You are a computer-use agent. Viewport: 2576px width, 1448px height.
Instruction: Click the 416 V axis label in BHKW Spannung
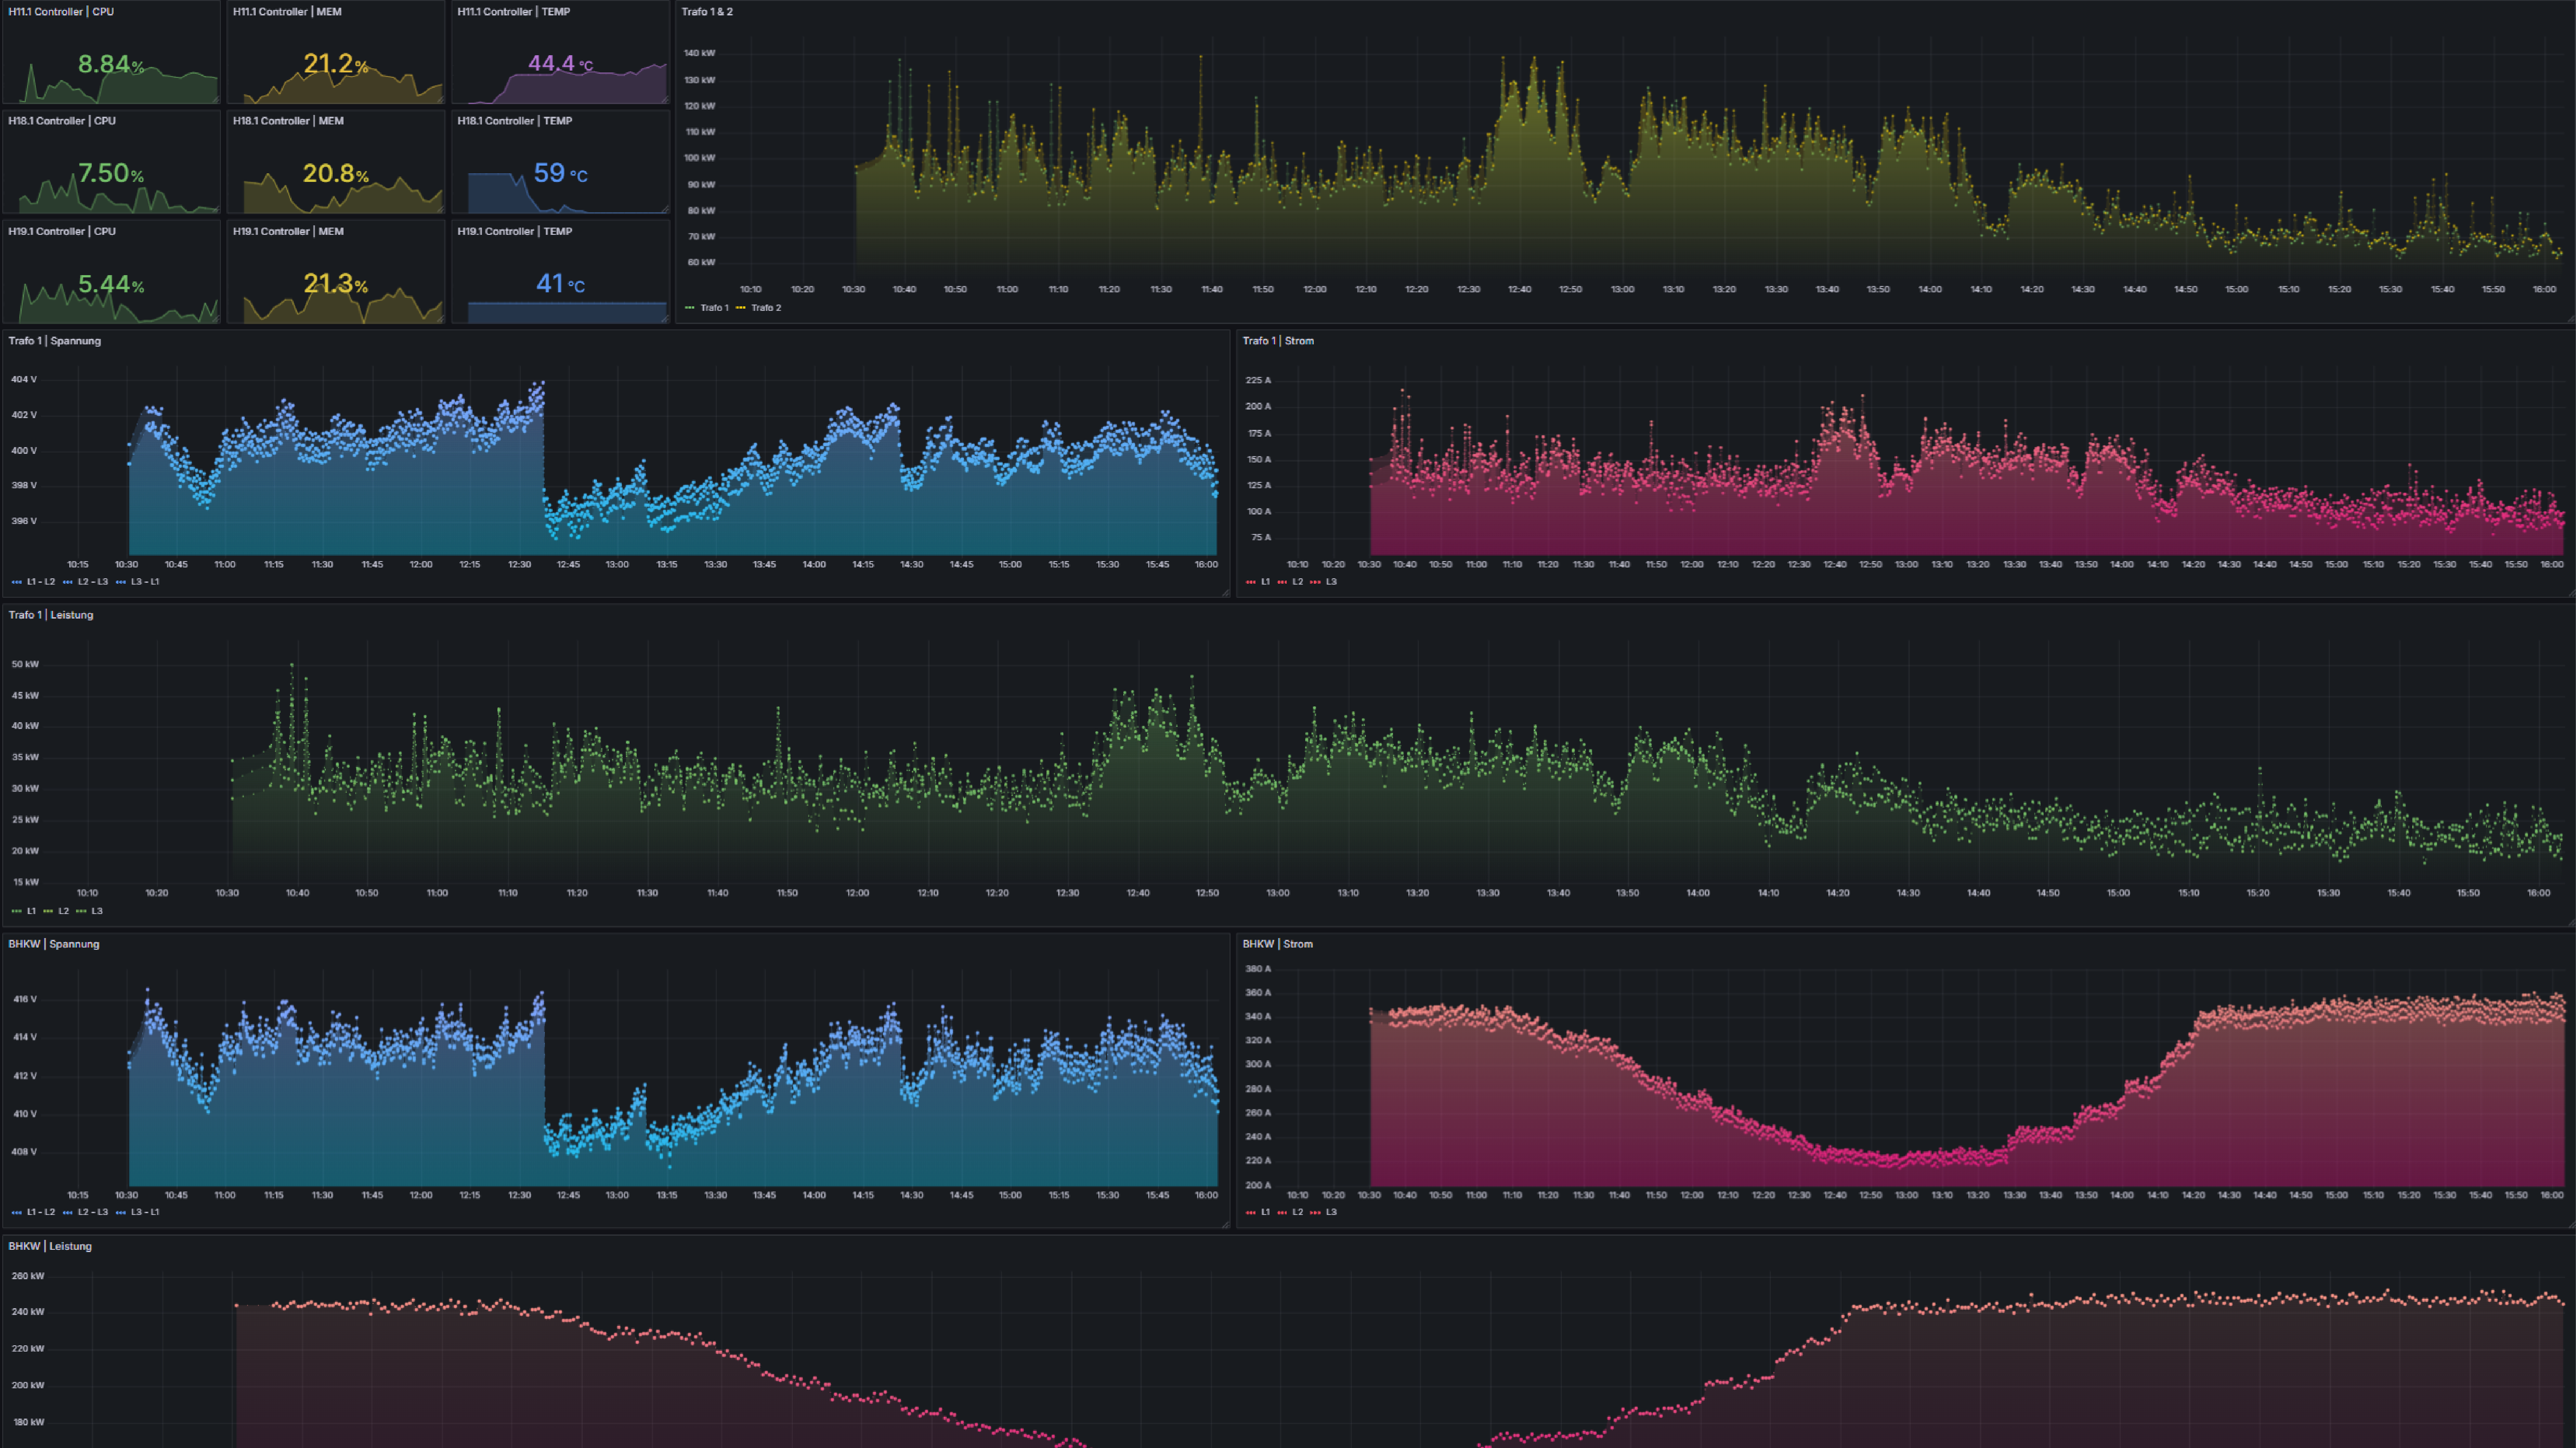(24, 1000)
